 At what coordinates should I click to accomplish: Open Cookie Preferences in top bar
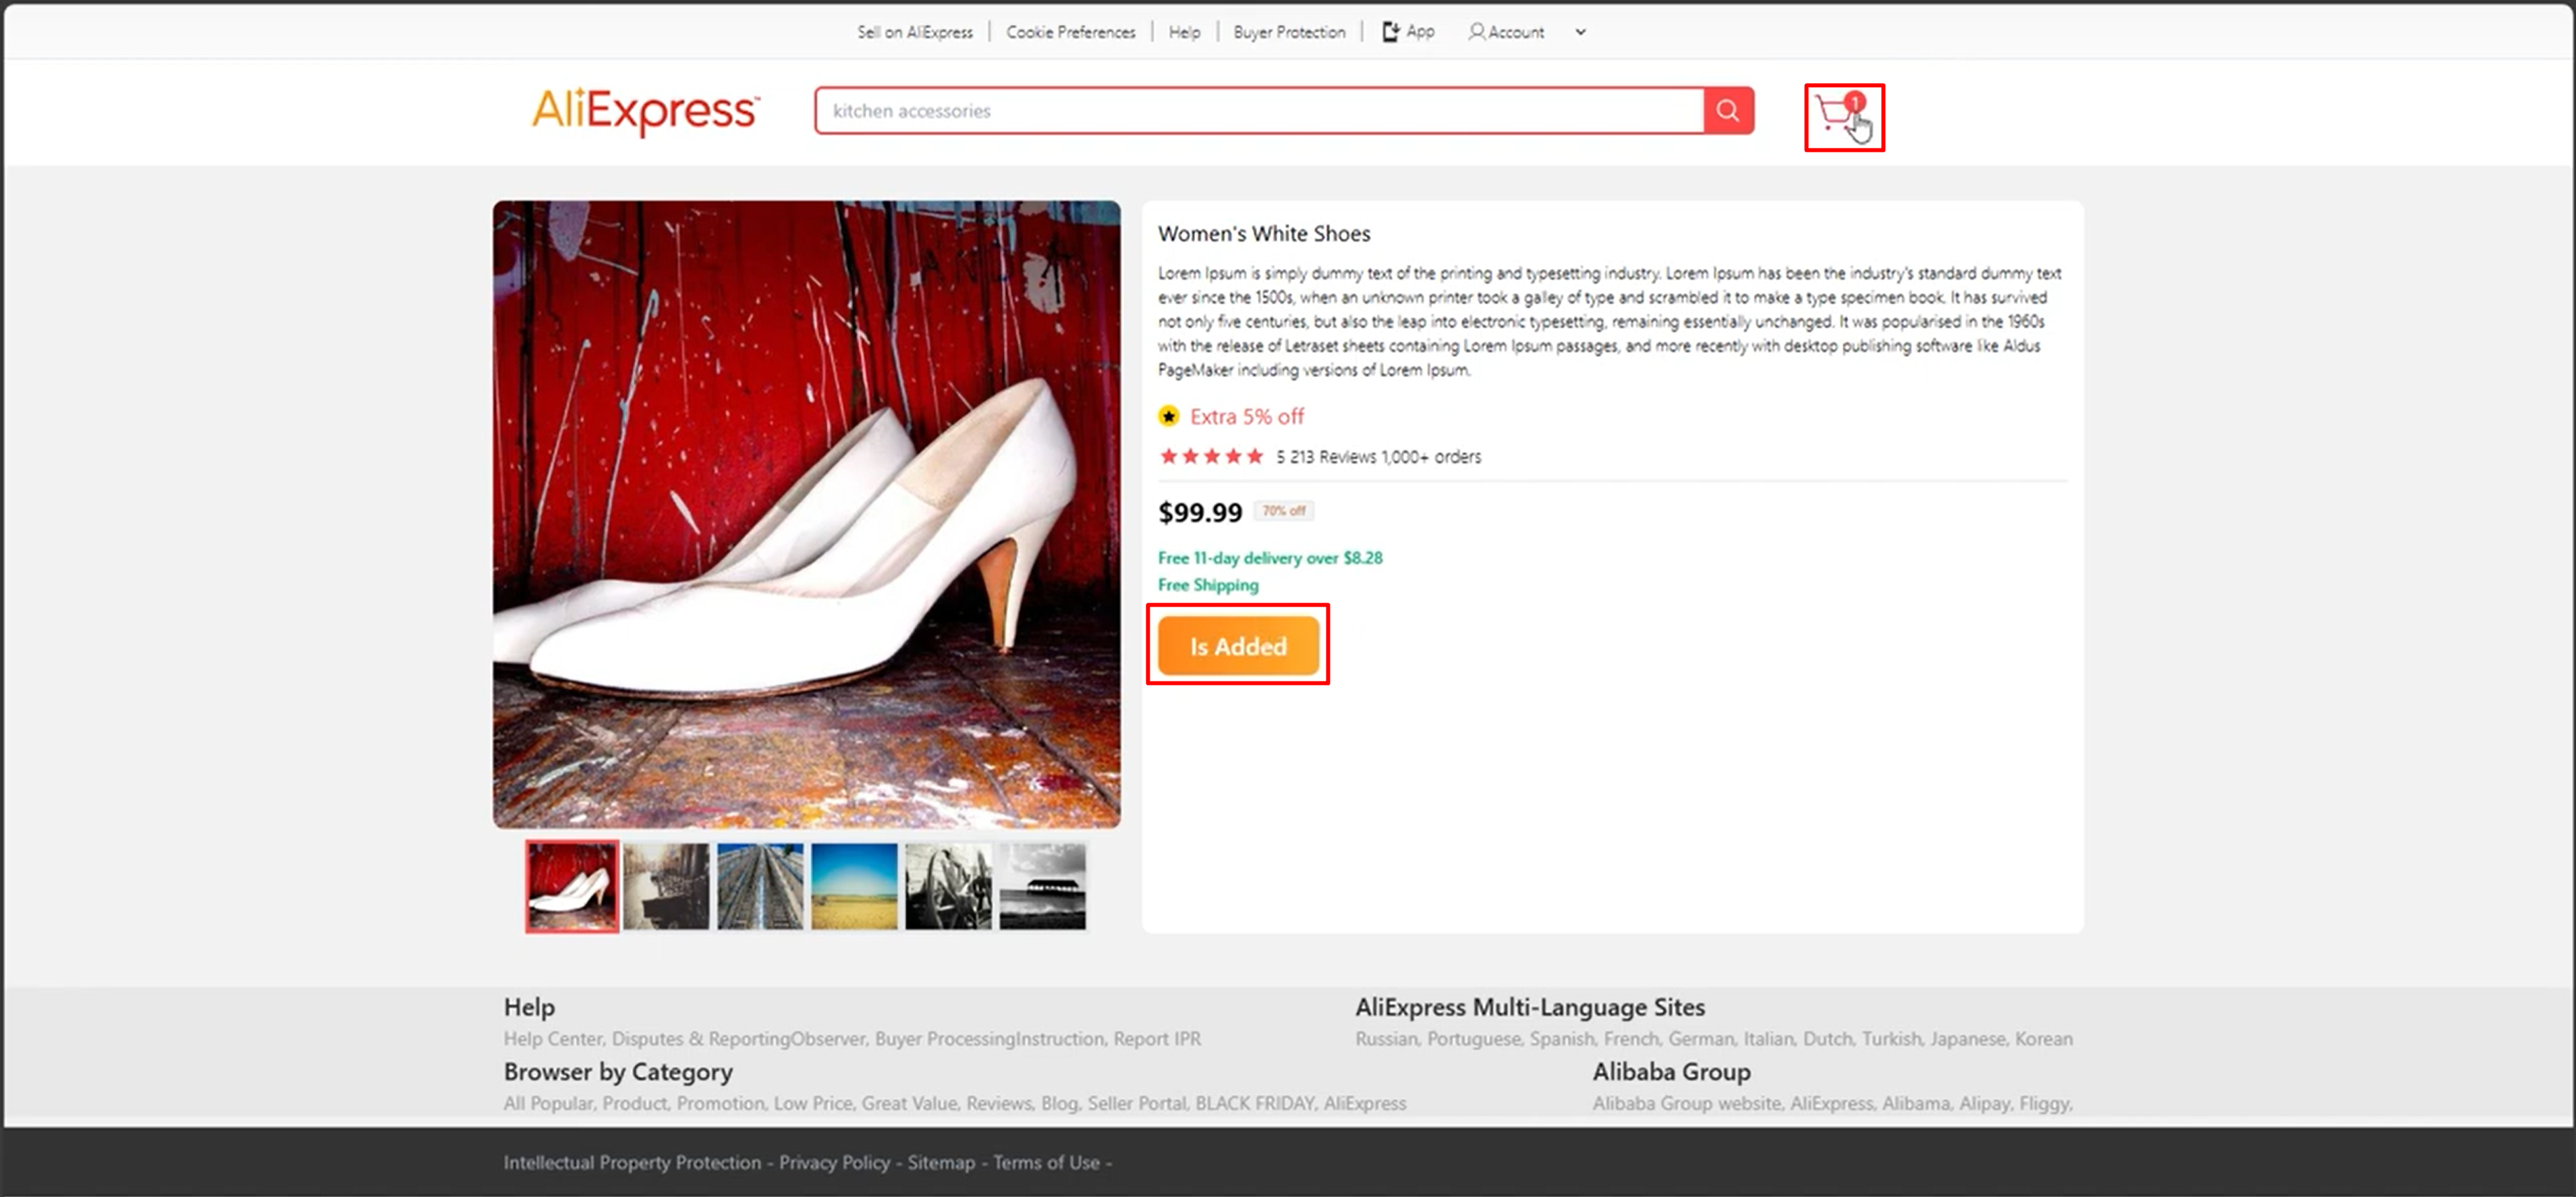tap(1070, 32)
